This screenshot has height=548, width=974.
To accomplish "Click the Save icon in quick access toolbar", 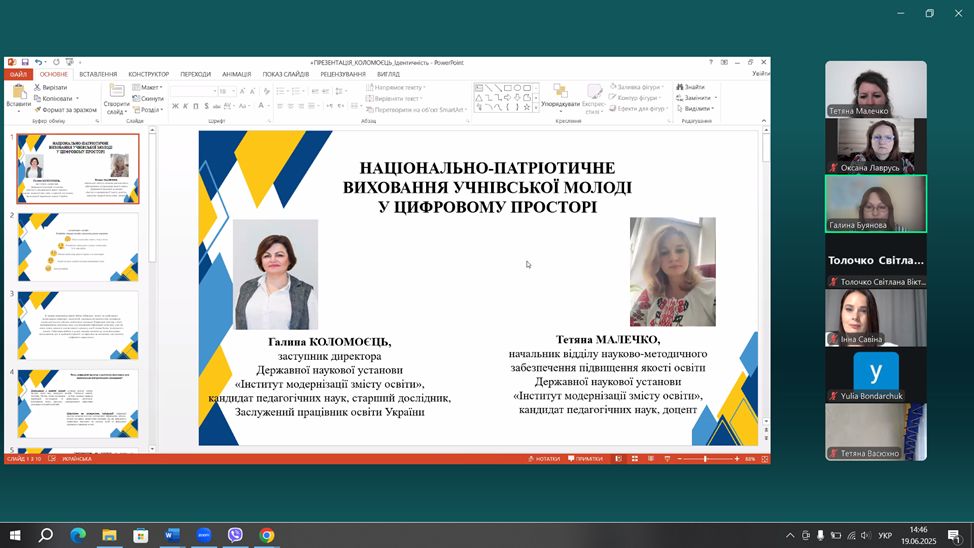I will click(x=25, y=62).
